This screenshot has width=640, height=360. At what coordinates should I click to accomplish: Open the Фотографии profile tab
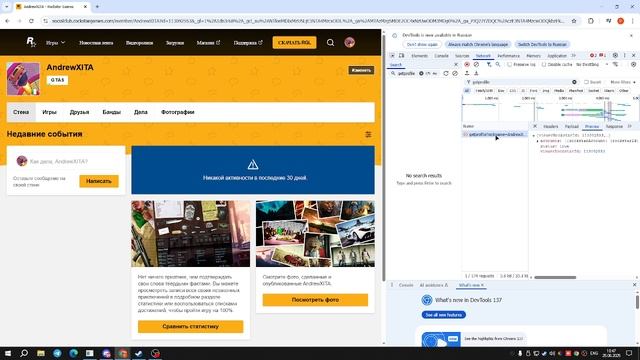coord(178,112)
